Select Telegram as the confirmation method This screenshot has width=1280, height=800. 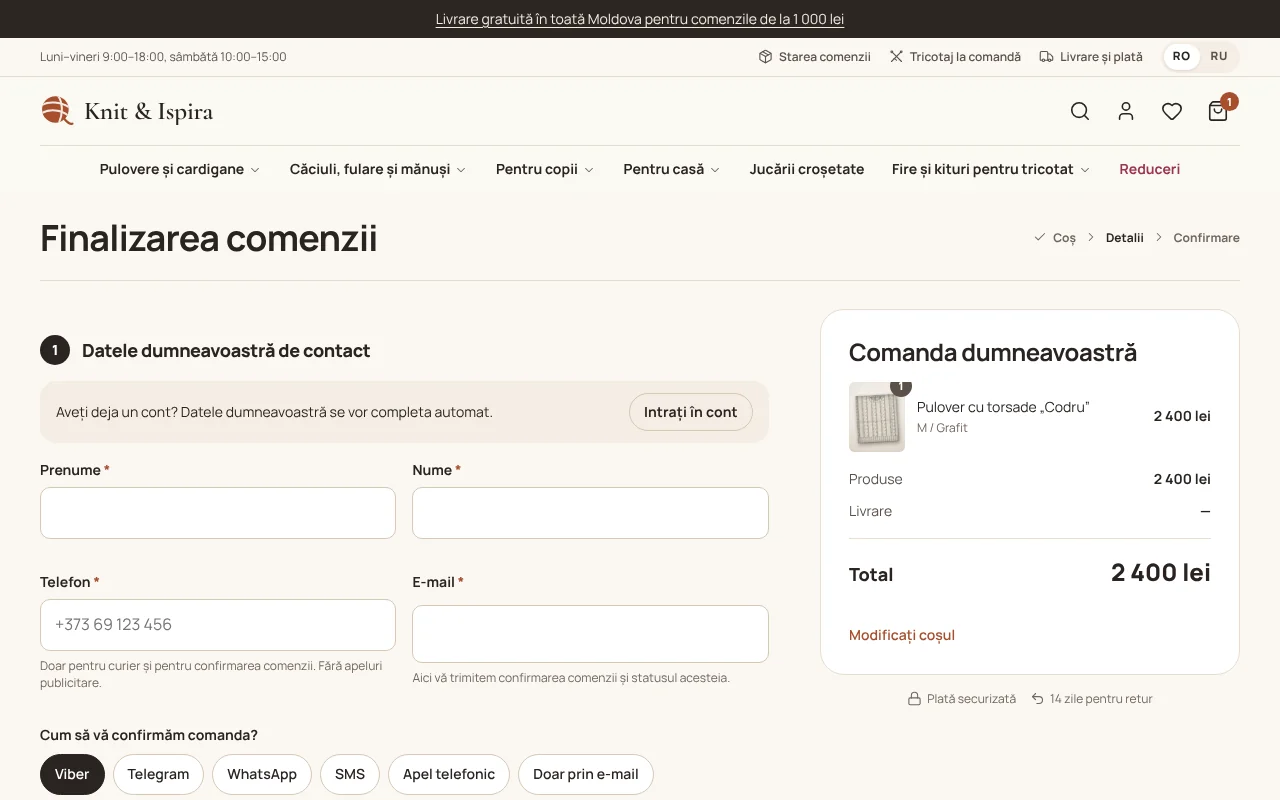tap(158, 774)
